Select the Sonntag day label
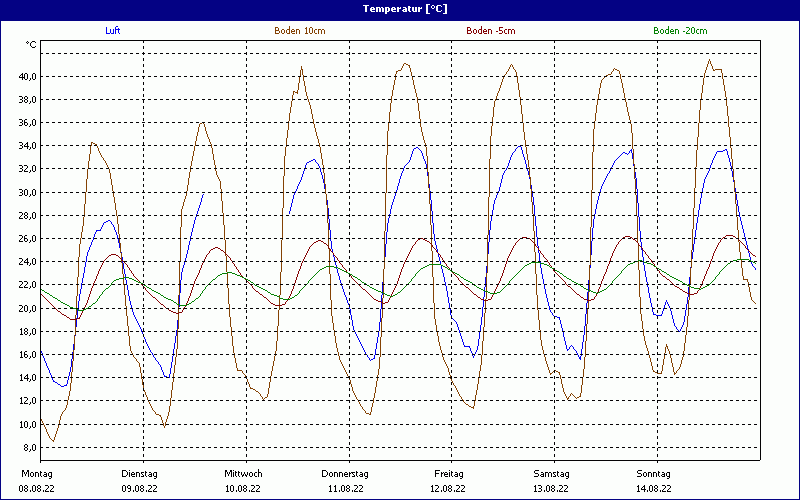The image size is (800, 500). coord(654,474)
